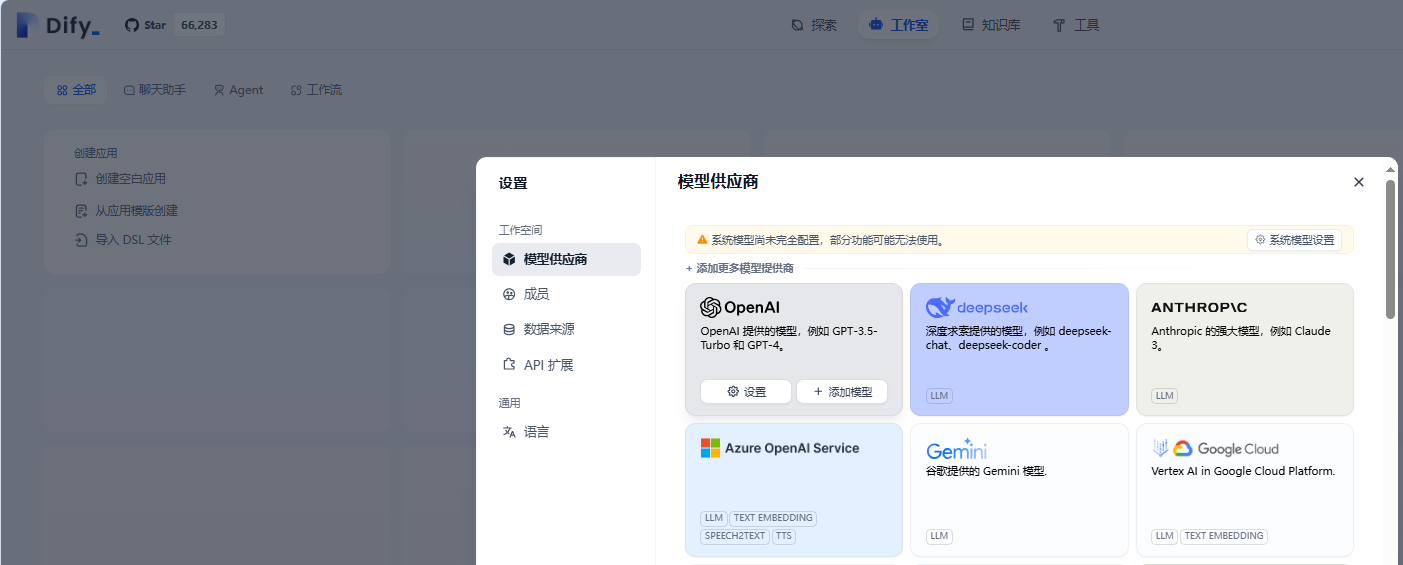This screenshot has height=565, width=1403.
Task: Select the deepseek provider card
Action: tap(1018, 349)
